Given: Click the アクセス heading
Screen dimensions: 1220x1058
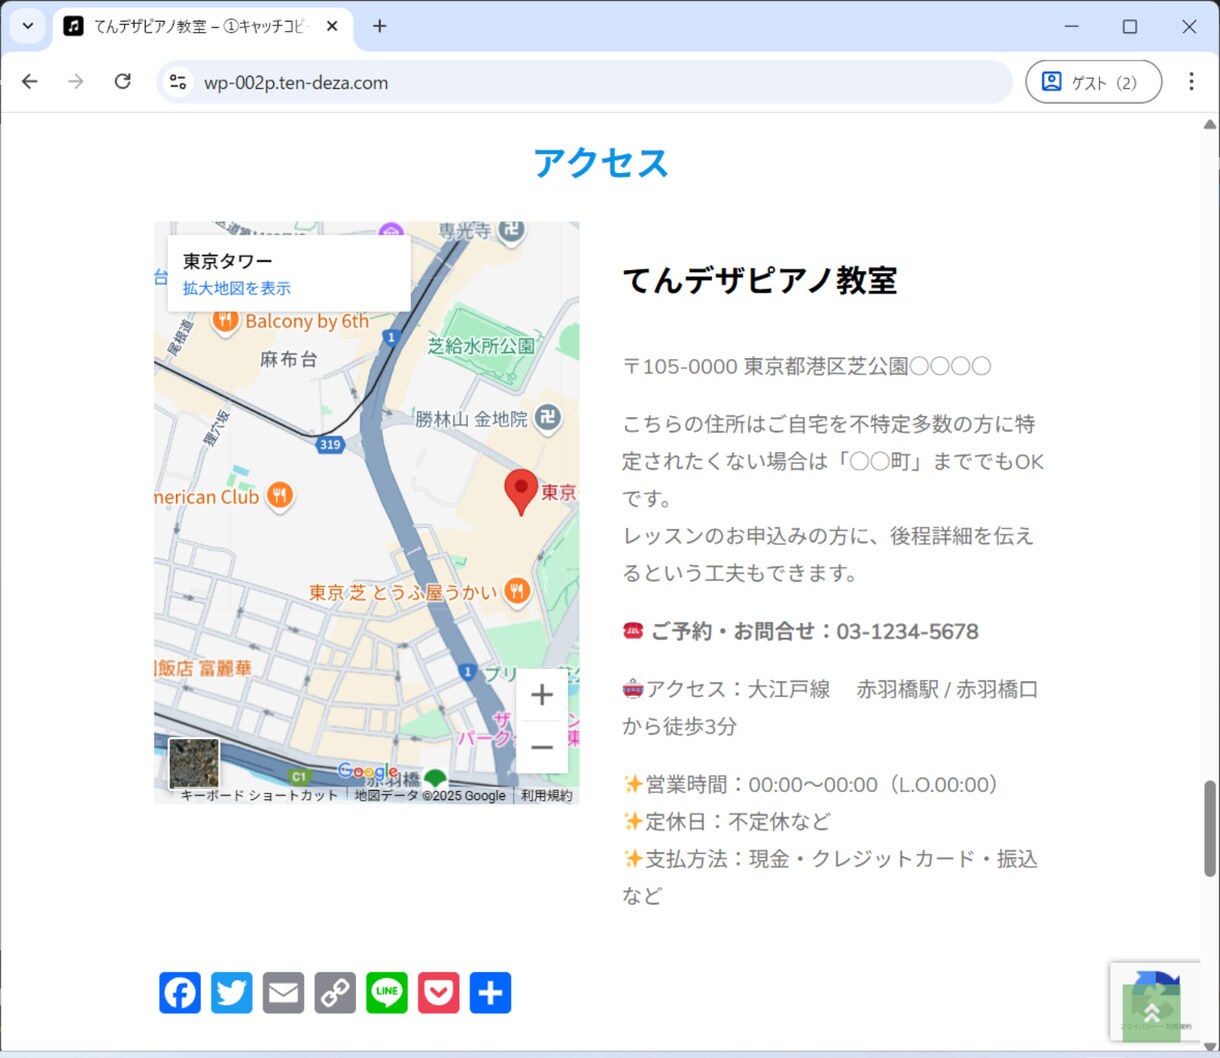Looking at the screenshot, I should 601,162.
